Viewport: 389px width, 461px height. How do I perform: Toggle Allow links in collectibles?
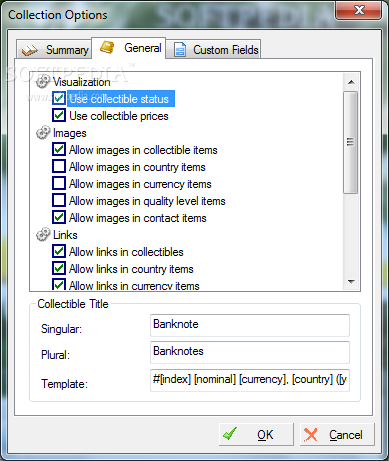pyautogui.click(x=59, y=251)
